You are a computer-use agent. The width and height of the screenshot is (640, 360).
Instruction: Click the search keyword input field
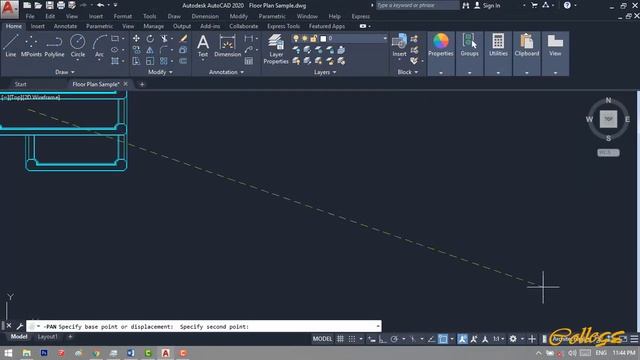[417, 5]
